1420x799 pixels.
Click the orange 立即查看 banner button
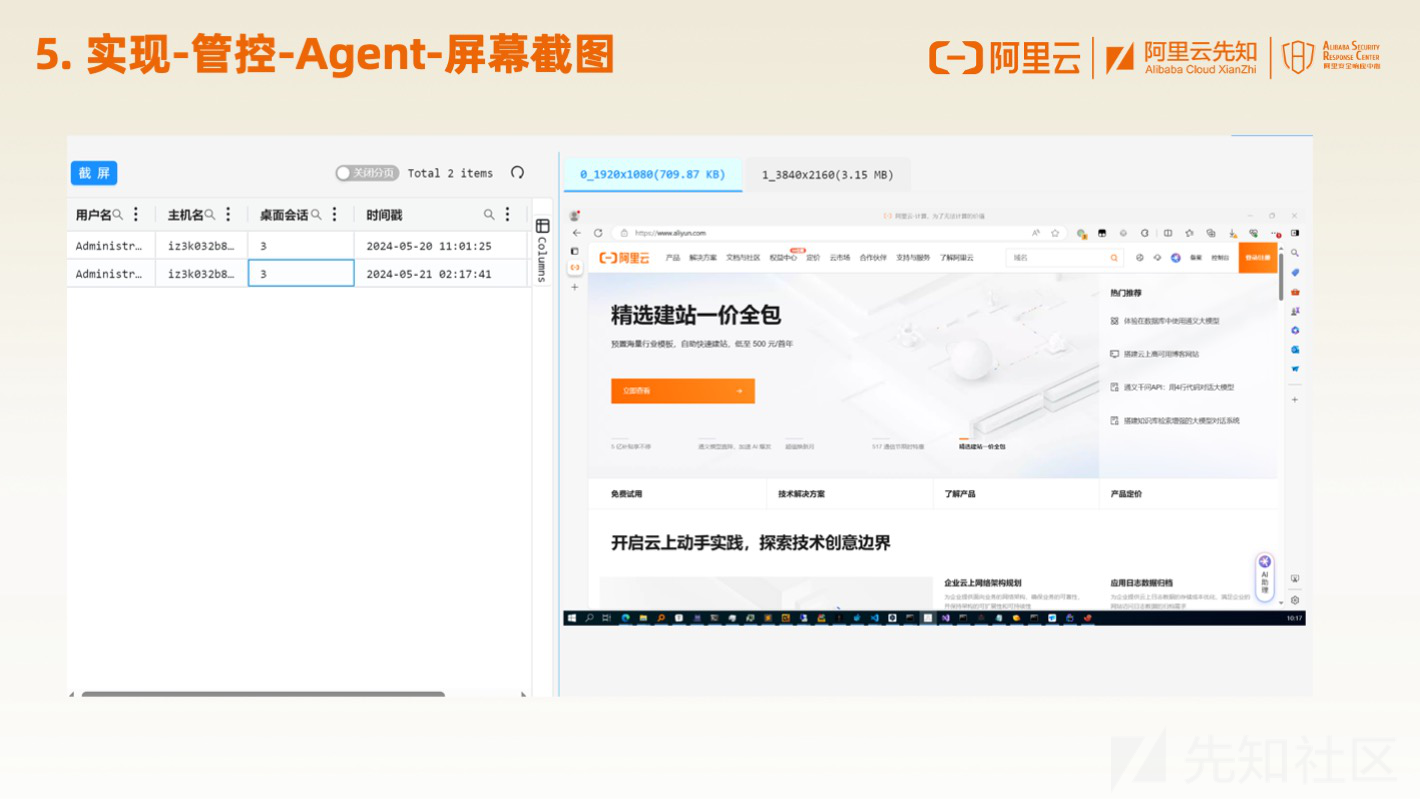point(683,391)
